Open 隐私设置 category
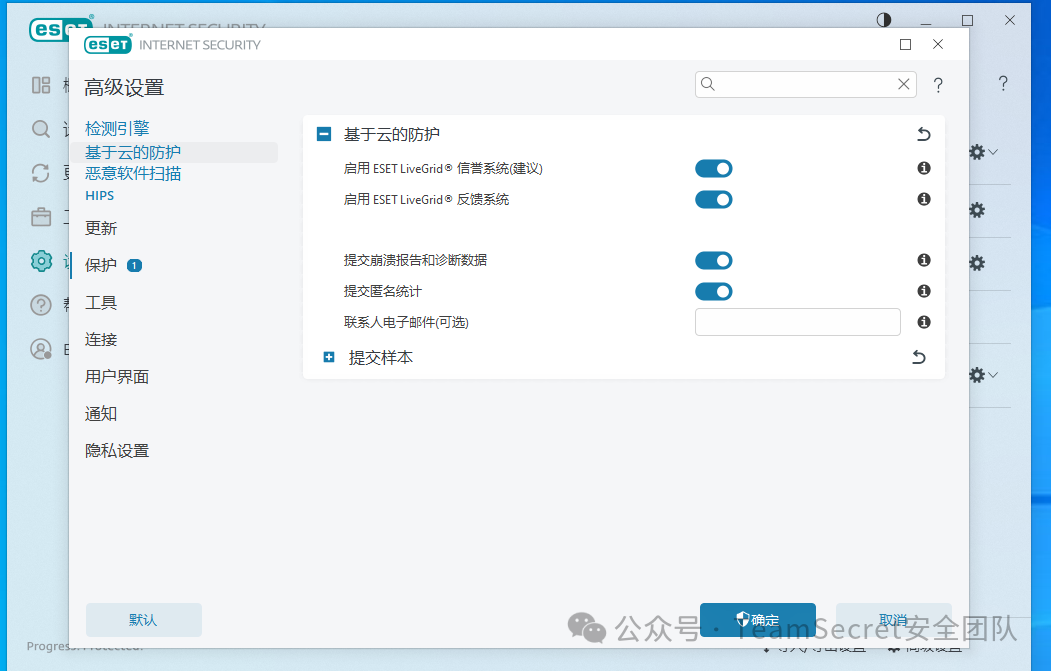The image size is (1051, 671). coord(117,450)
